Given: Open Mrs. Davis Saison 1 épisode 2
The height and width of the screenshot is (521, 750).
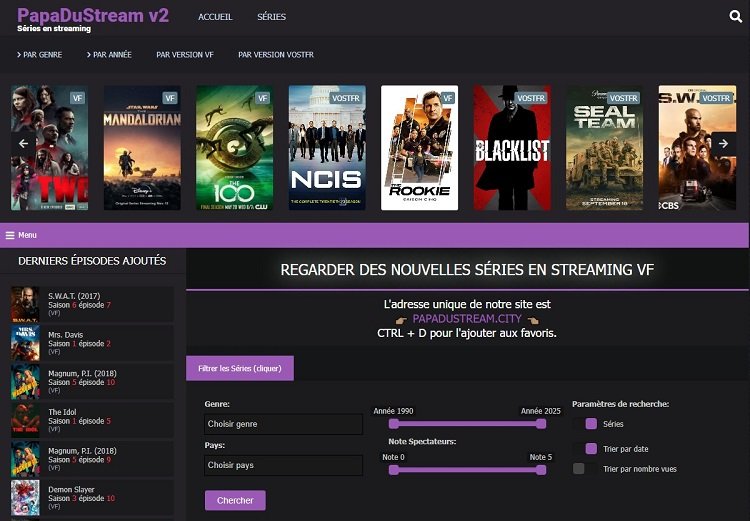Looking at the screenshot, I should (92, 344).
